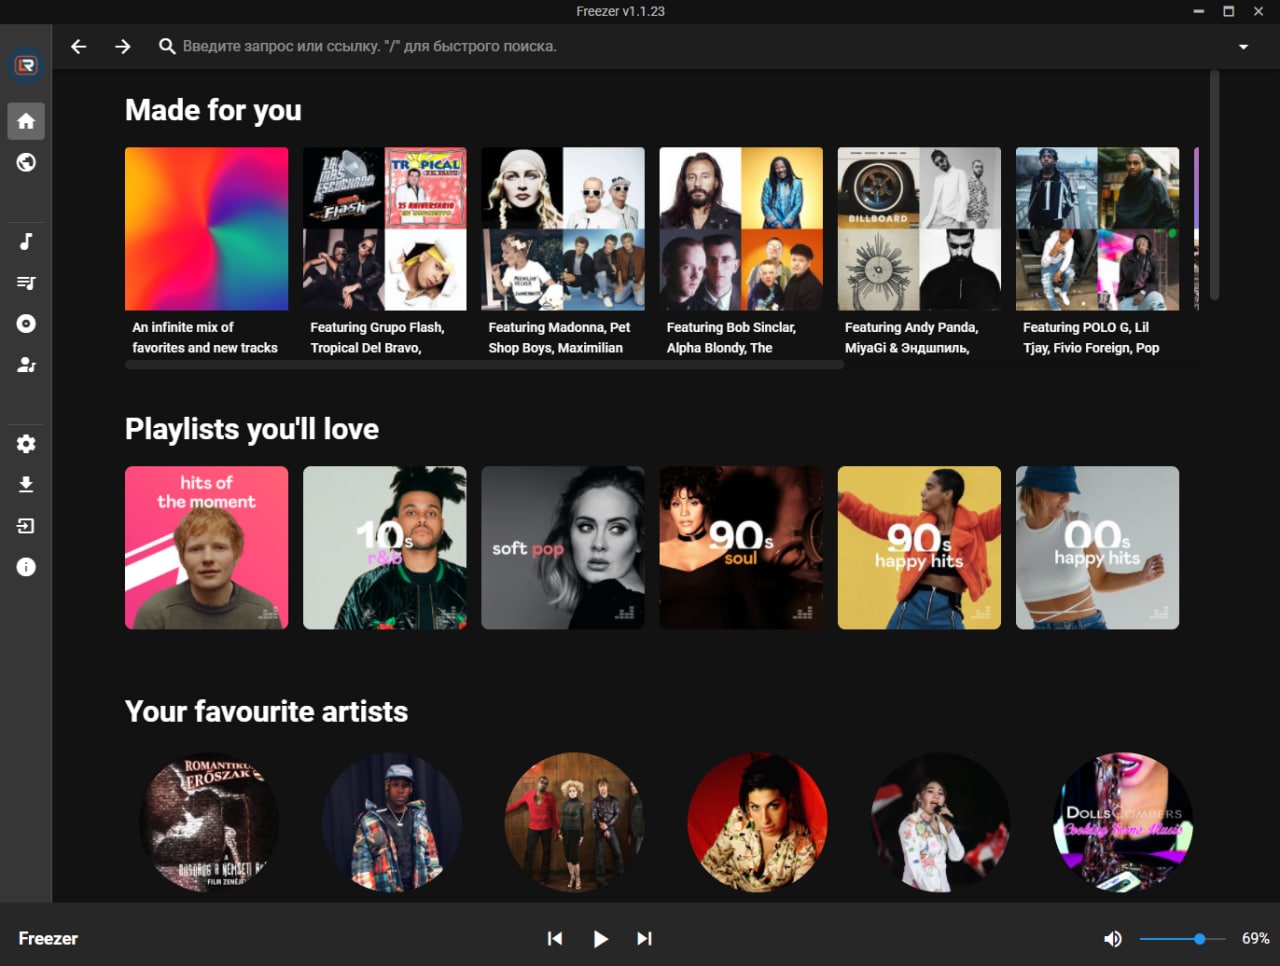This screenshot has width=1280, height=966.
Task: Open the infinite mix Flow cover
Action: coord(206,229)
